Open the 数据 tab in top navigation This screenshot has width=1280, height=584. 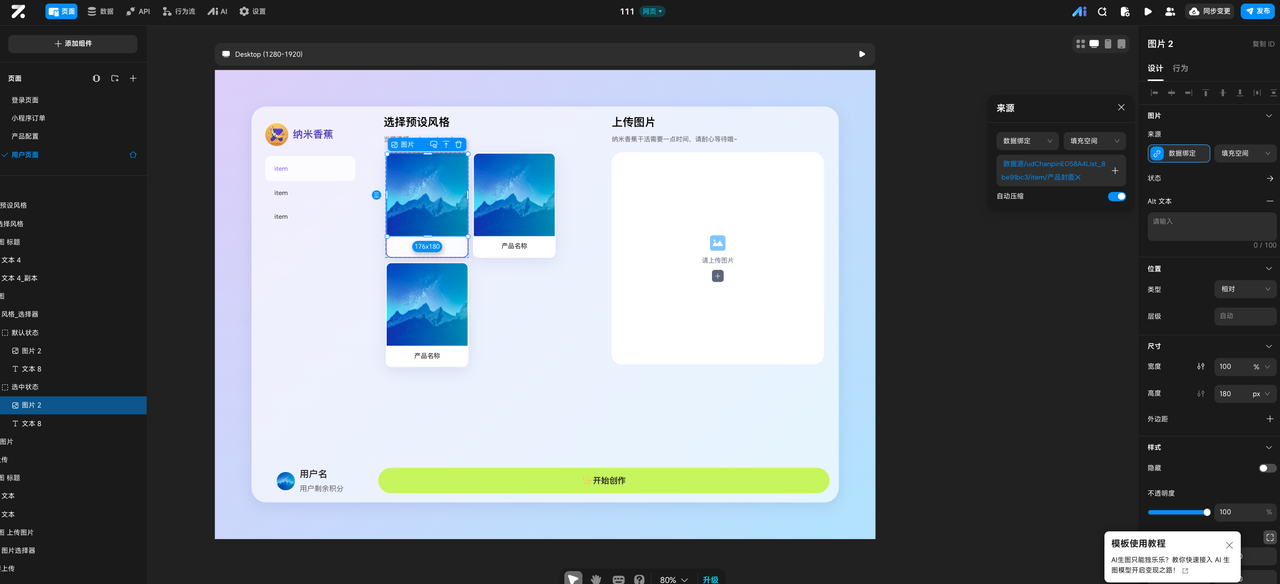[100, 11]
